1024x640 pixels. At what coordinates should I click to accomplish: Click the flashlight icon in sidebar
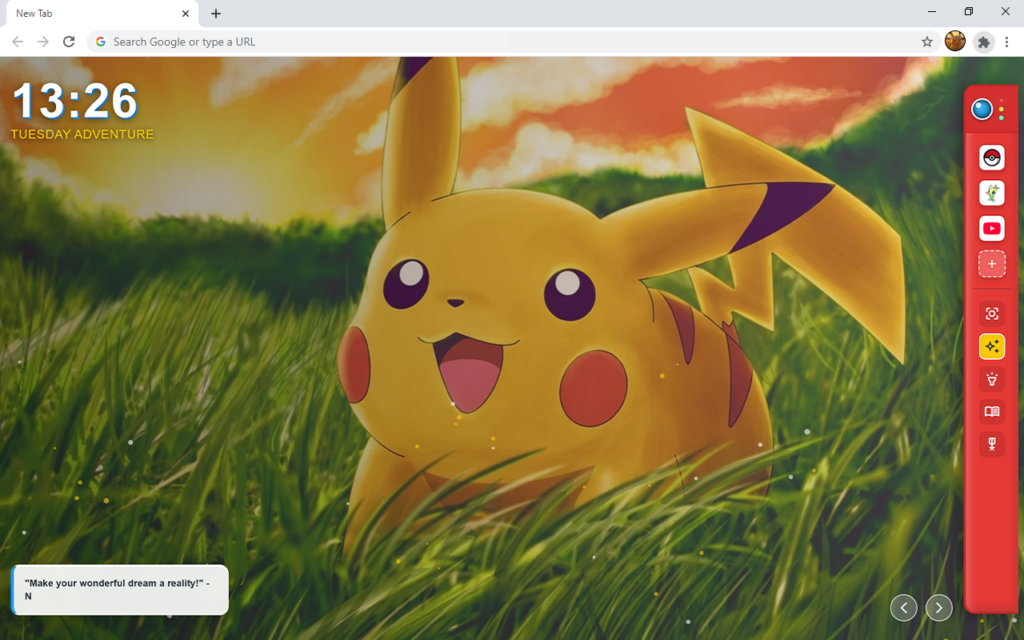click(x=991, y=379)
